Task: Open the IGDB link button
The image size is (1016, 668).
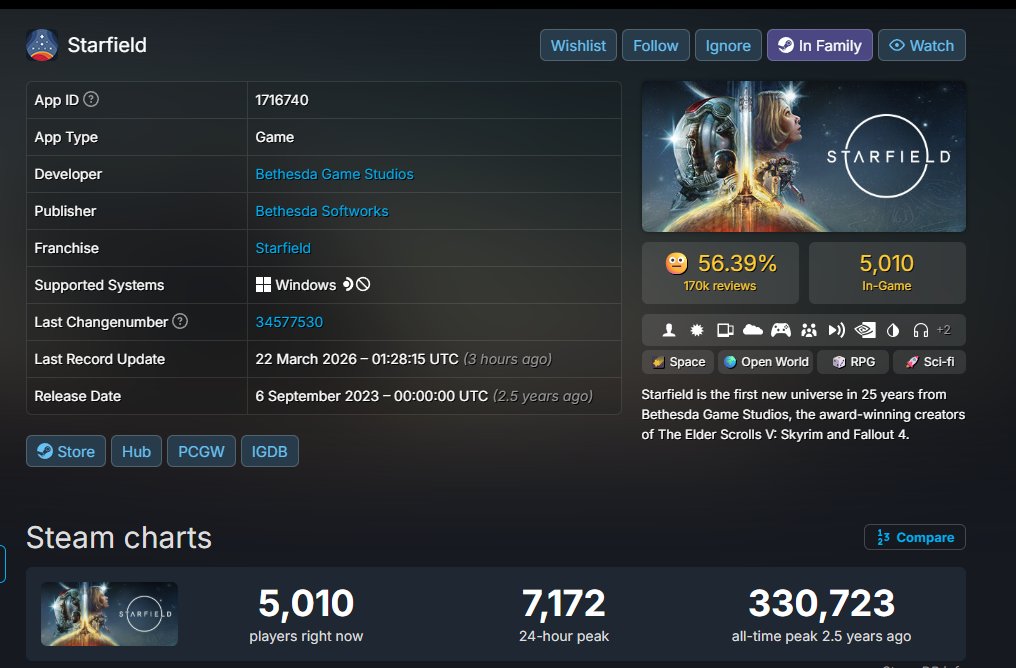Action: pos(270,451)
